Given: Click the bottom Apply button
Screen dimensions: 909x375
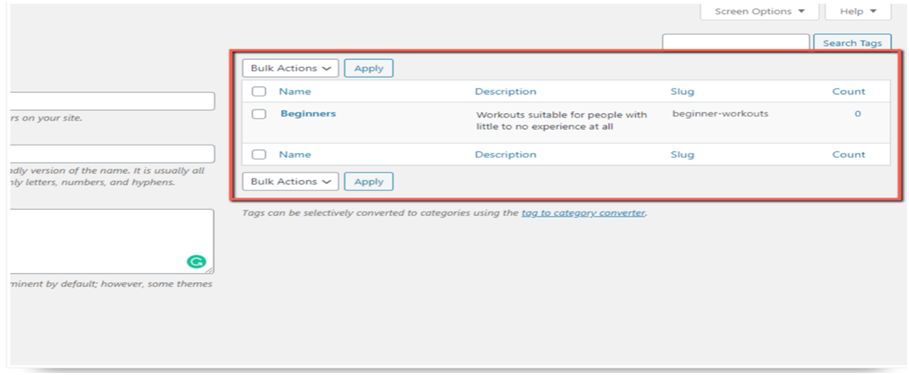Looking at the screenshot, I should (369, 181).
